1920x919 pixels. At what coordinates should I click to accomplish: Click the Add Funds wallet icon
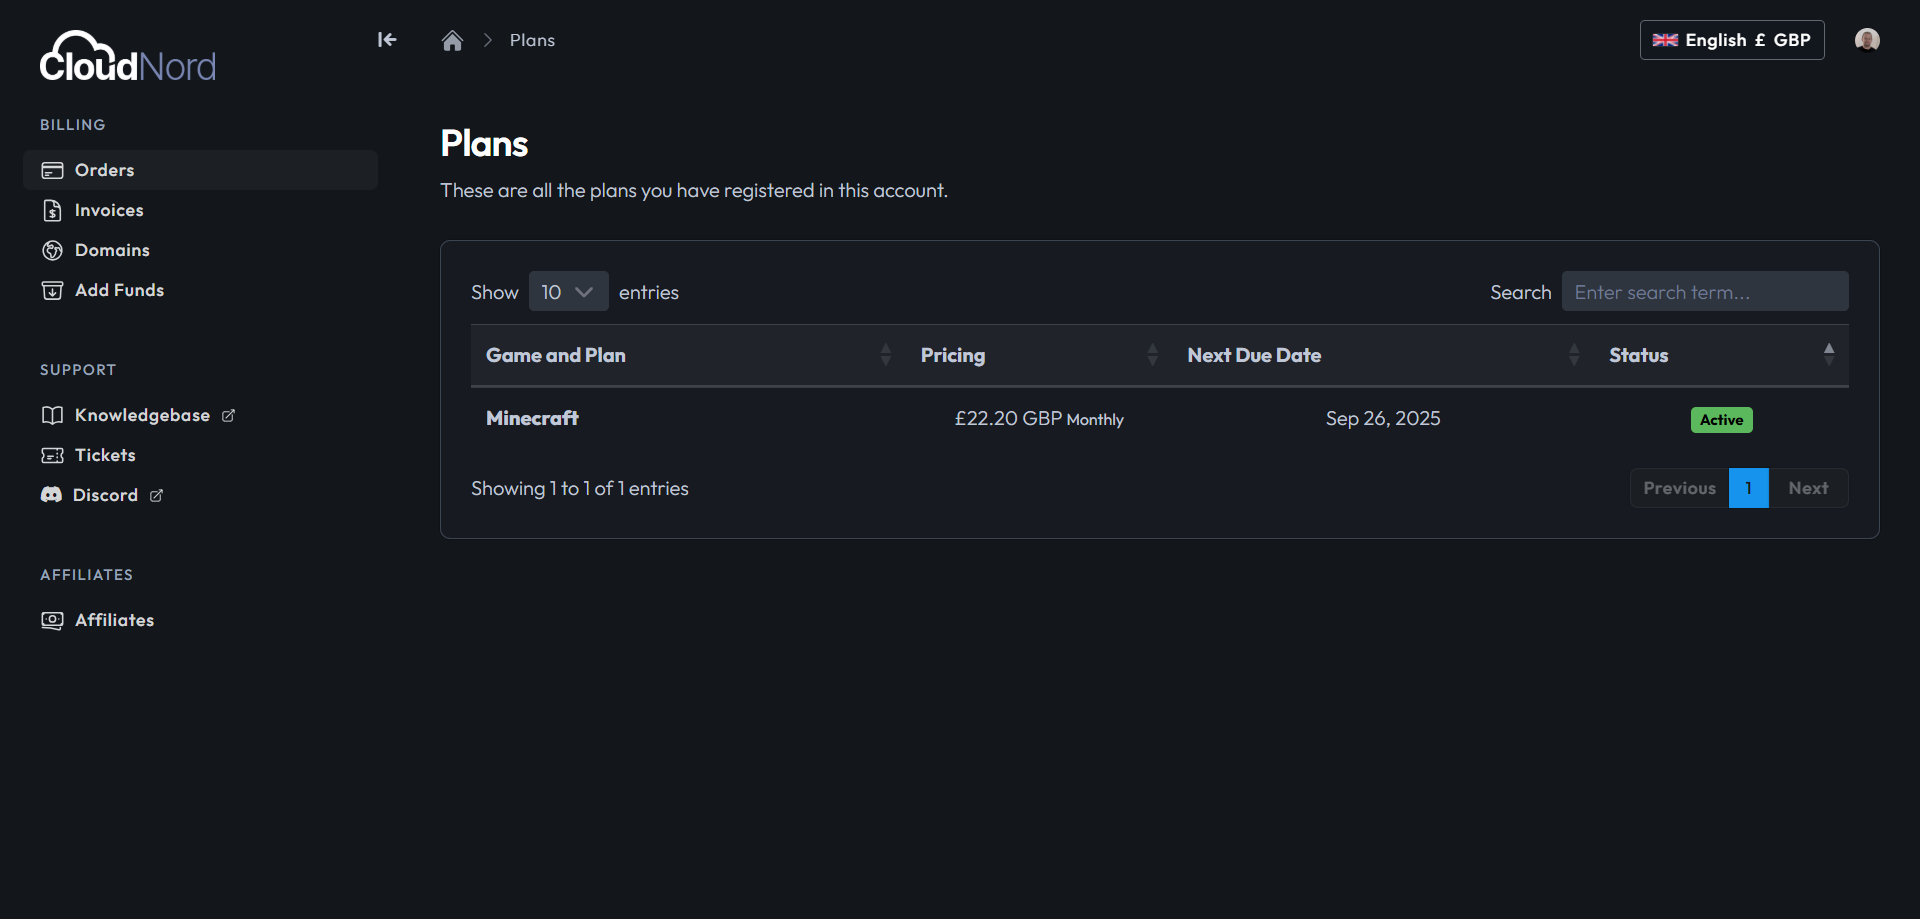[52, 290]
